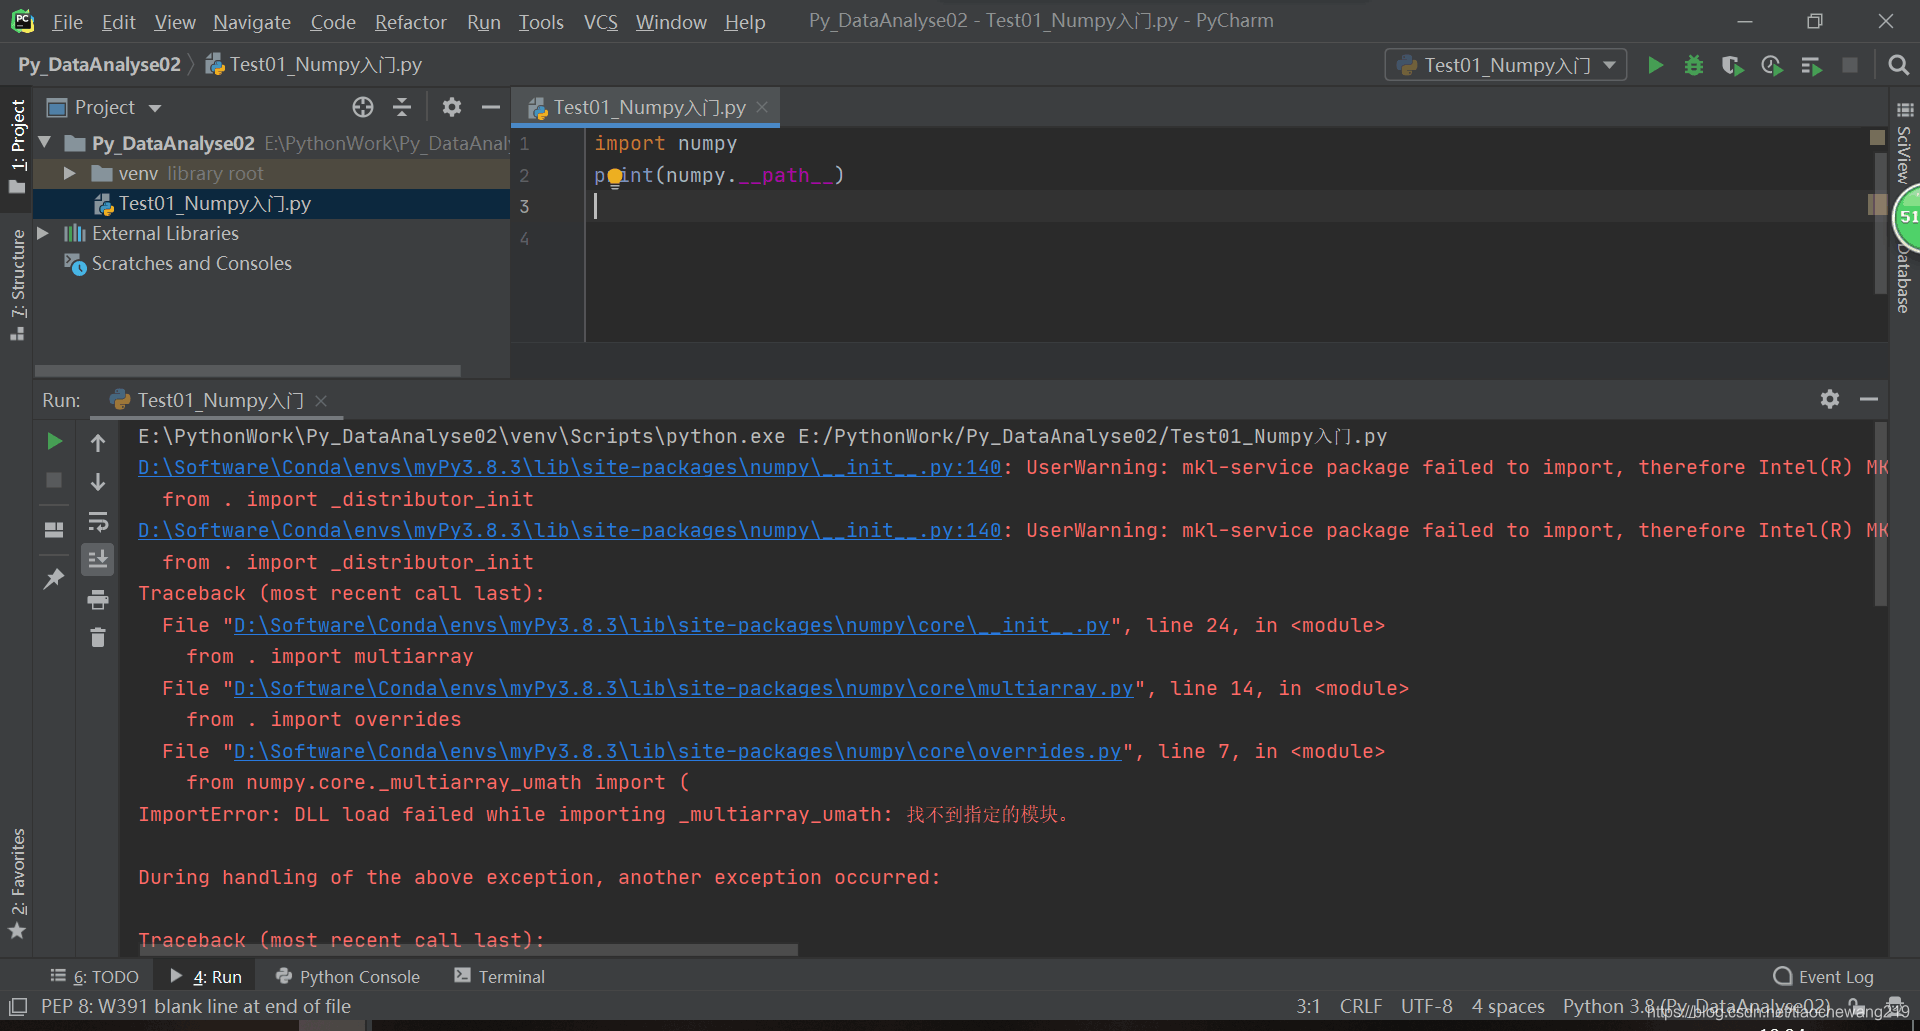Hide the Project panel with minus icon
The width and height of the screenshot is (1920, 1031).
click(x=491, y=107)
